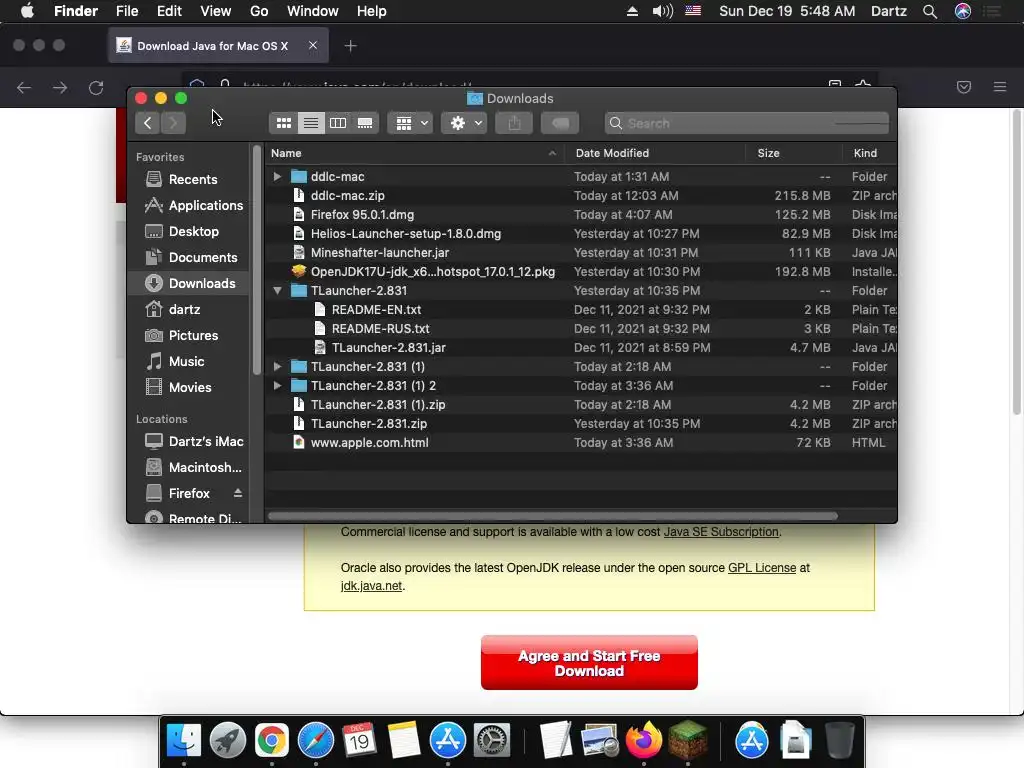Open the File menu
The width and height of the screenshot is (1024, 768).
pyautogui.click(x=127, y=11)
